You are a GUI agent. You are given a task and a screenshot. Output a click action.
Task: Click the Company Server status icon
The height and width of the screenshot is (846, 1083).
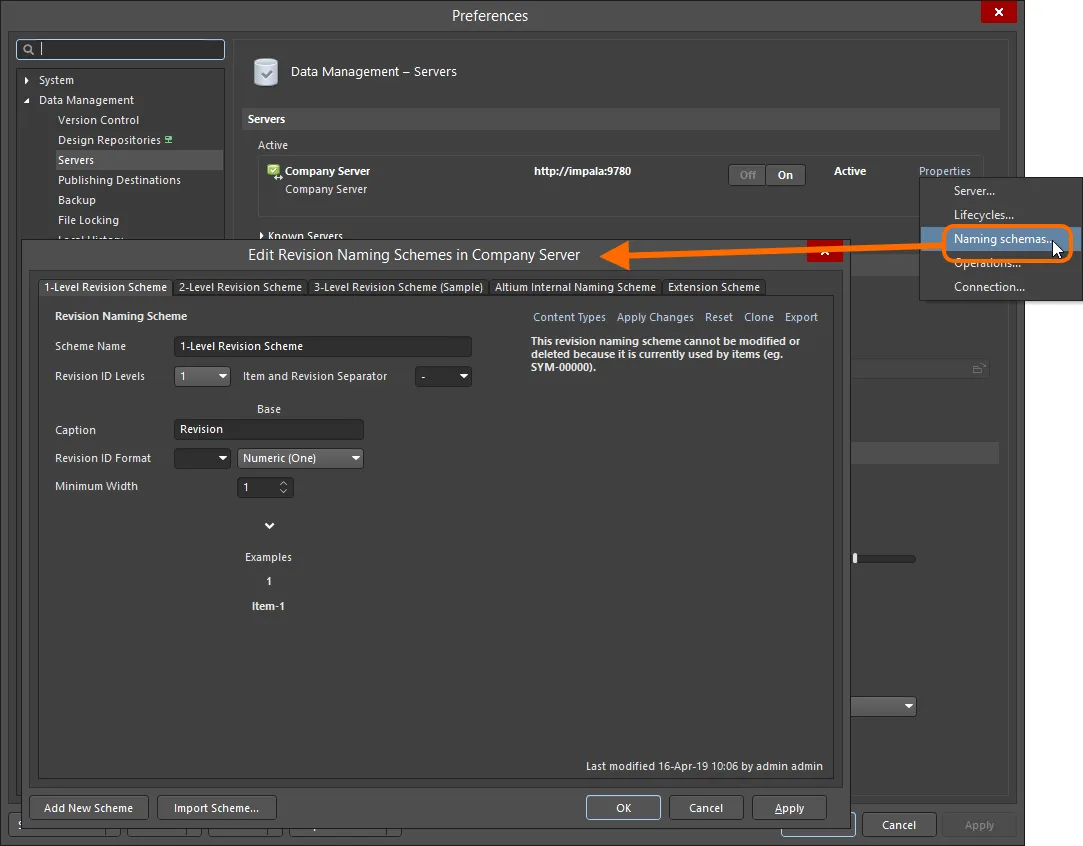(x=274, y=172)
